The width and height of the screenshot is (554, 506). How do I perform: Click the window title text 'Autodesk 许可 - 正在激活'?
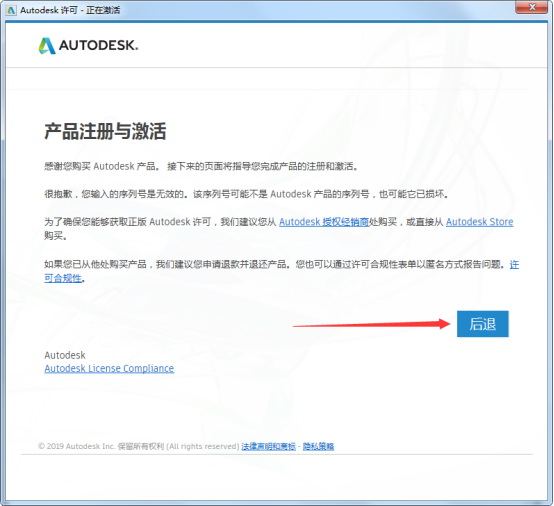pos(70,10)
